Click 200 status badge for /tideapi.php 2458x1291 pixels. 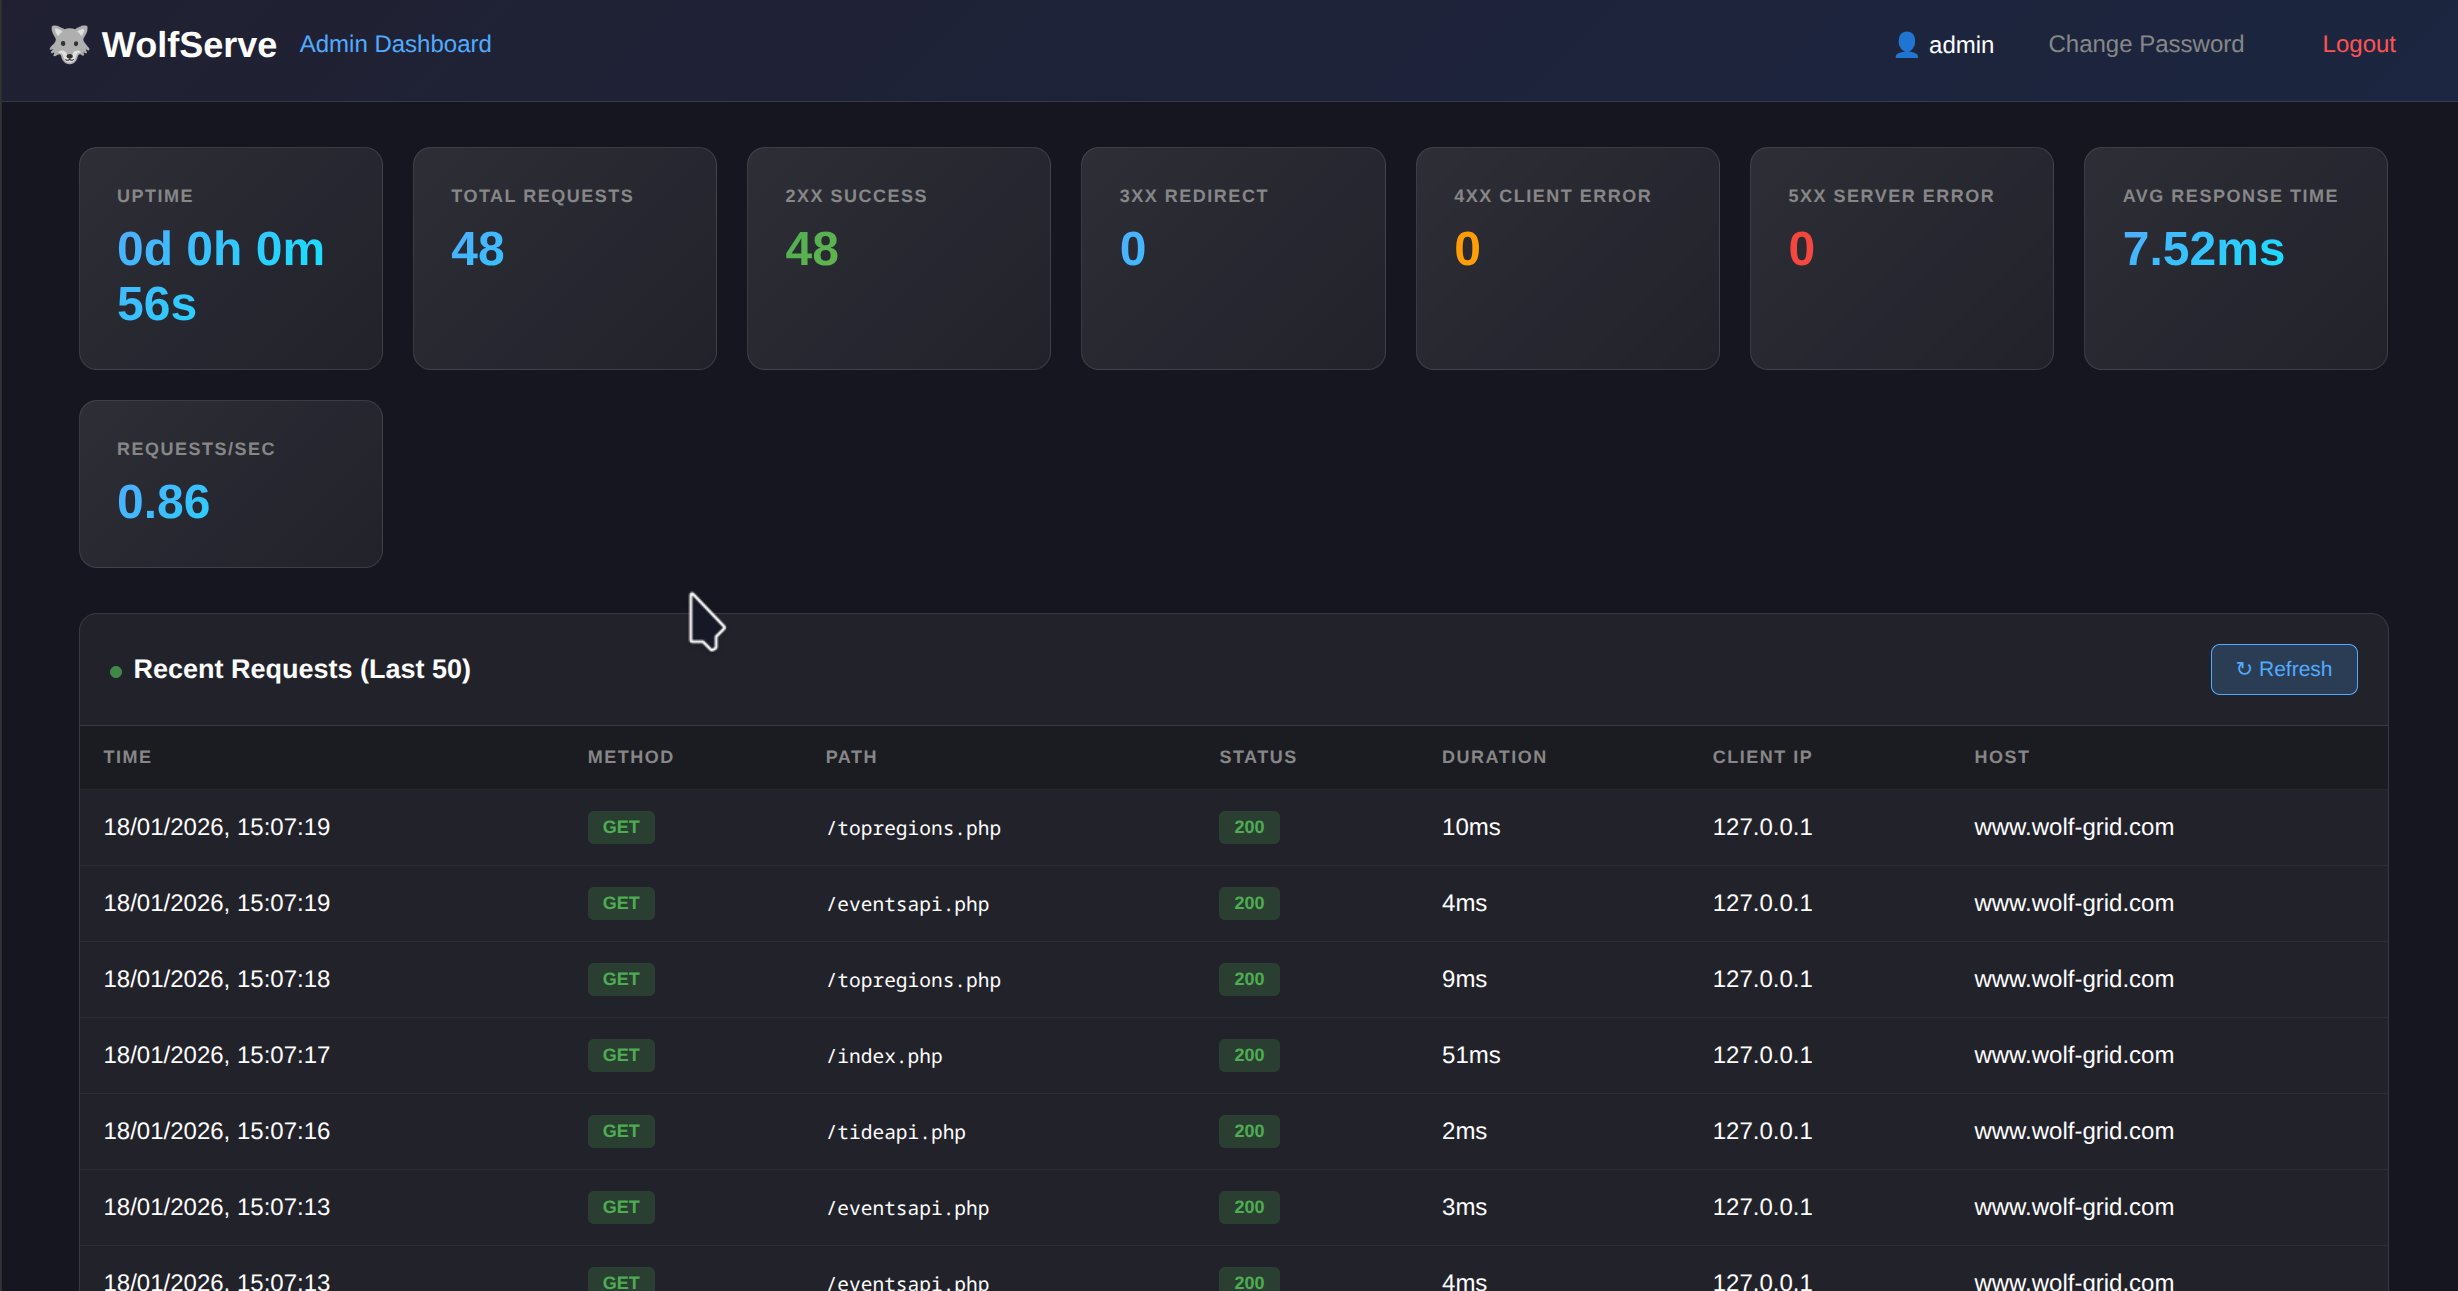[x=1248, y=1131]
